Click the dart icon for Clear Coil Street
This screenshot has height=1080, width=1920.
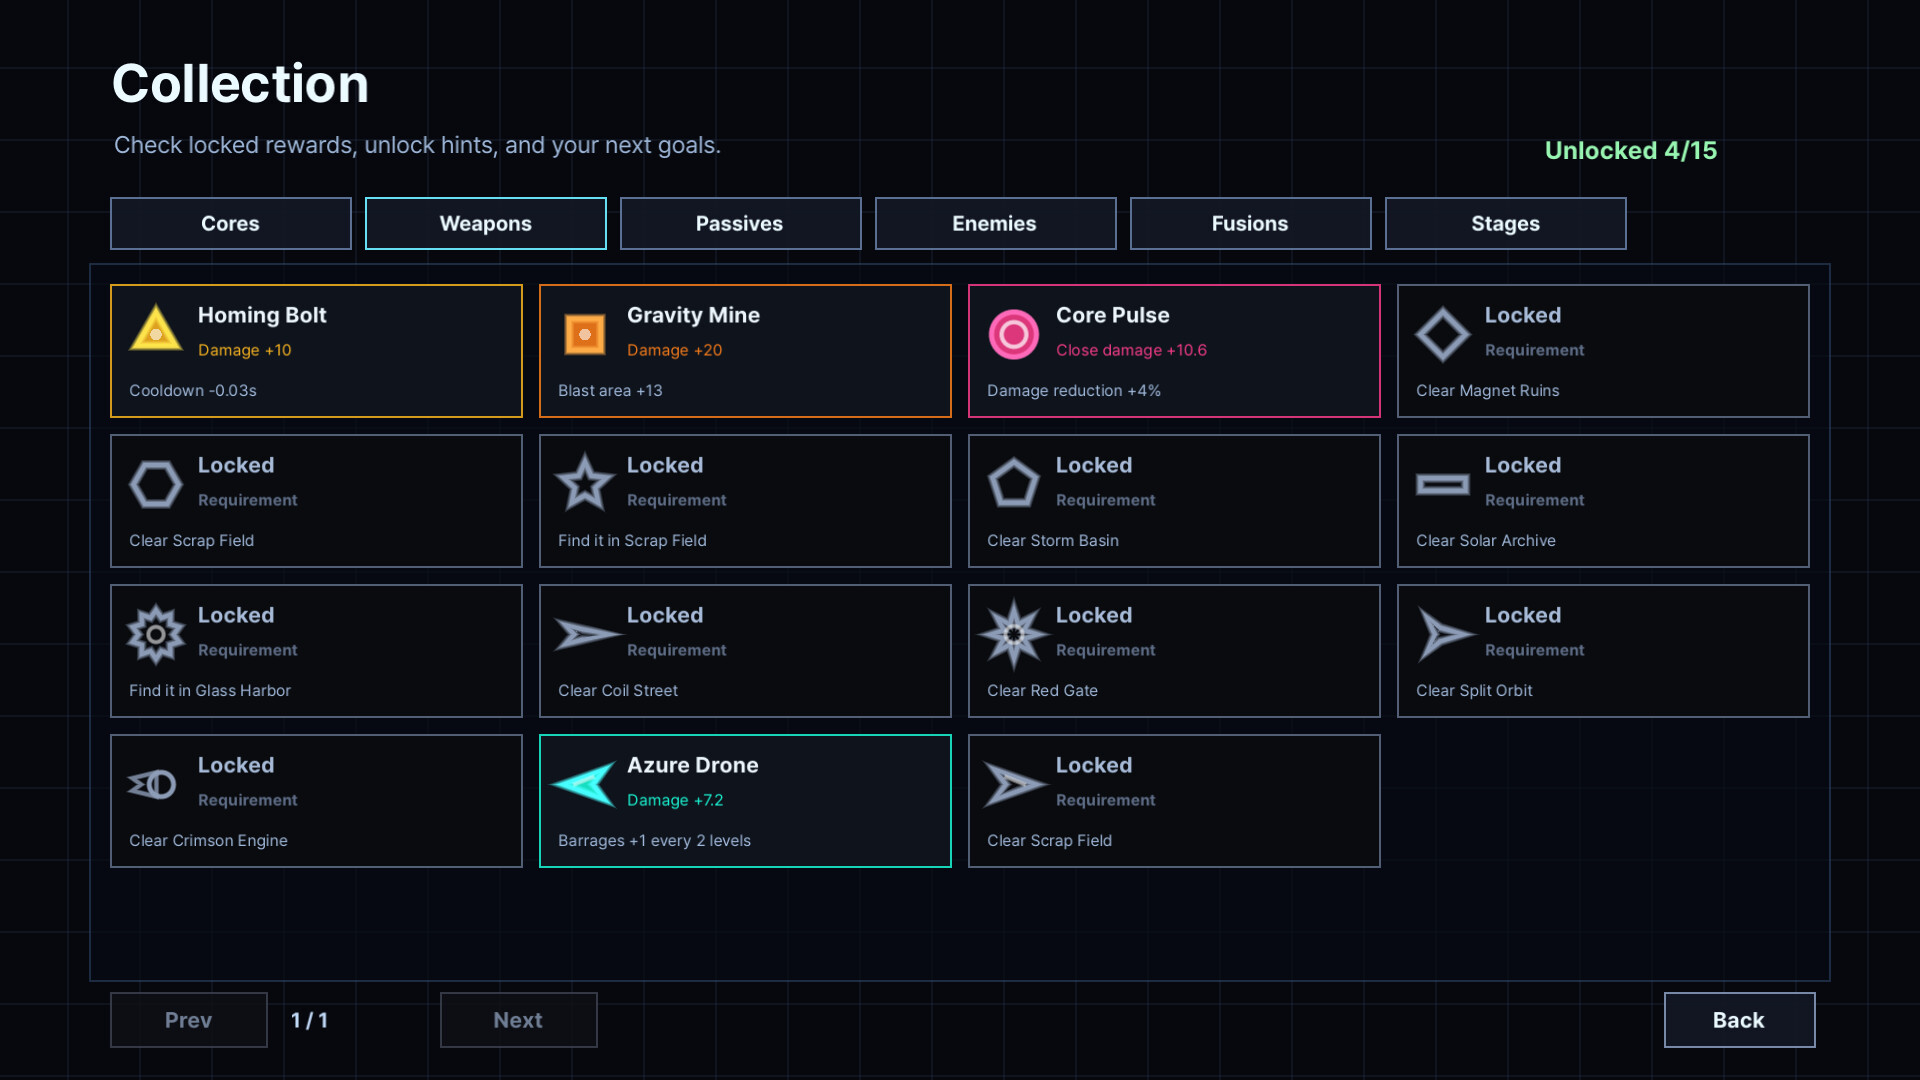pos(588,634)
